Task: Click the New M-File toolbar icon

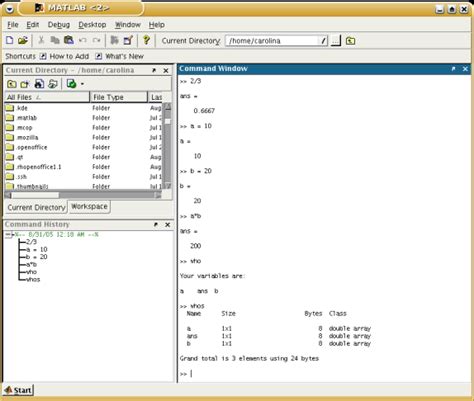Action: [x=10, y=41]
